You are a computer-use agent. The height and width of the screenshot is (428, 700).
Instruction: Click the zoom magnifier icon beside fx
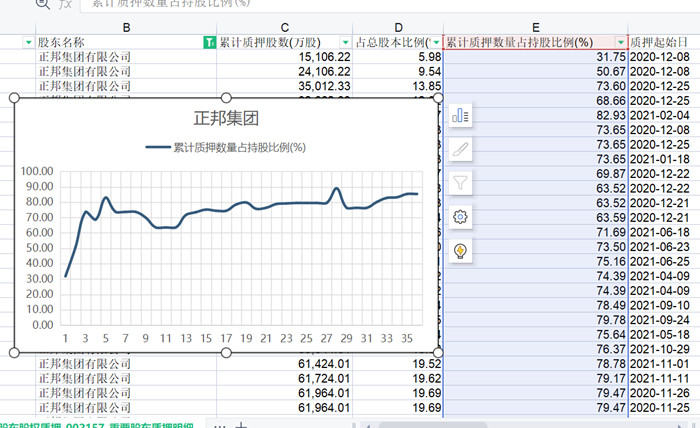pos(42,4)
